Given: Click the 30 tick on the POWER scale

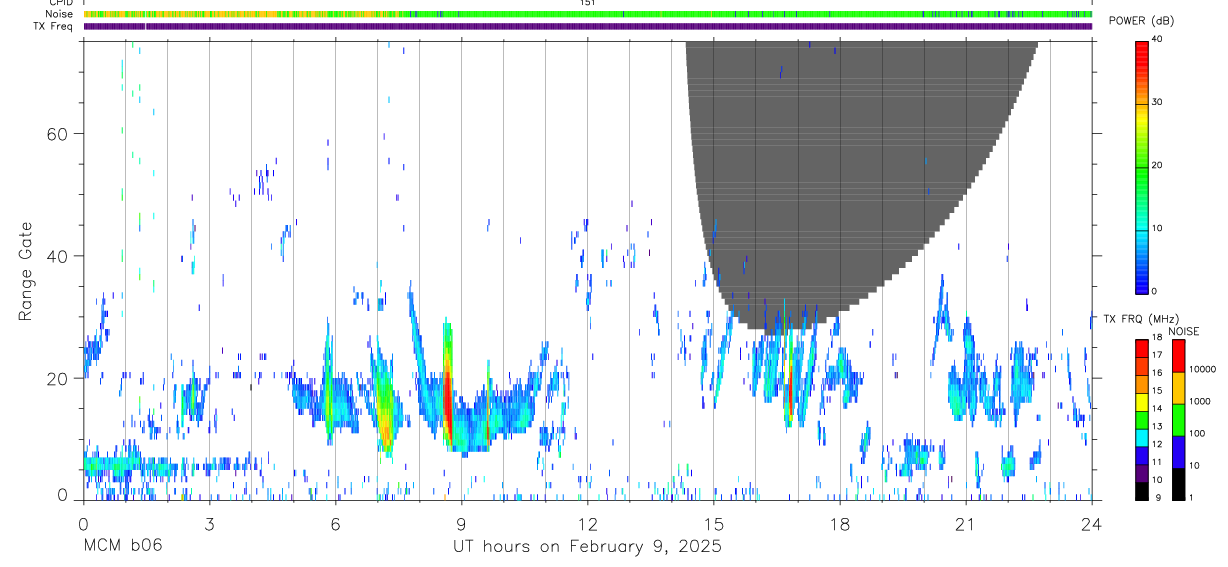Looking at the screenshot, I should pyautogui.click(x=1157, y=102).
